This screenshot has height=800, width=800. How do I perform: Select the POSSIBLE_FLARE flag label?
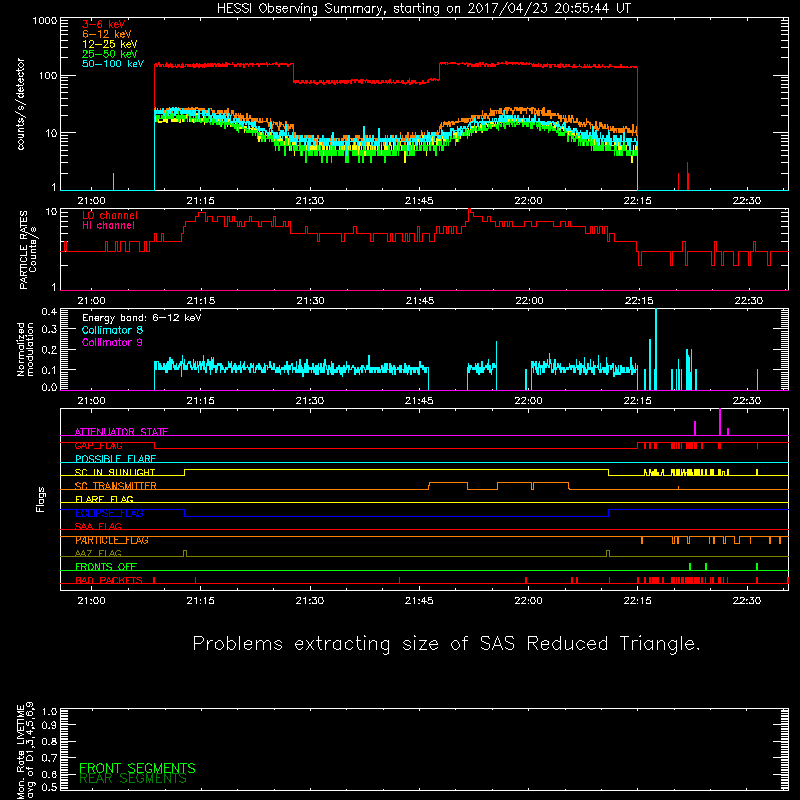point(115,459)
